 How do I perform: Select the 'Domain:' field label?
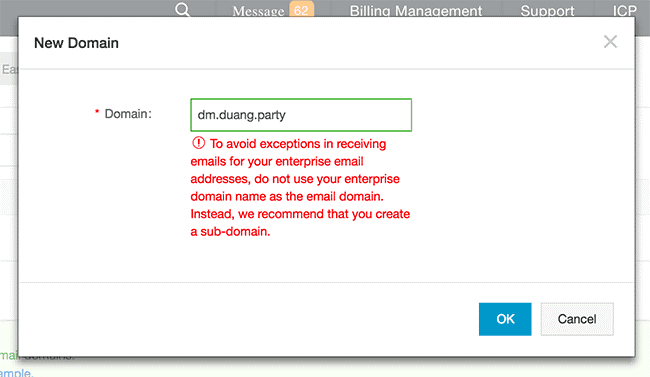tap(128, 114)
